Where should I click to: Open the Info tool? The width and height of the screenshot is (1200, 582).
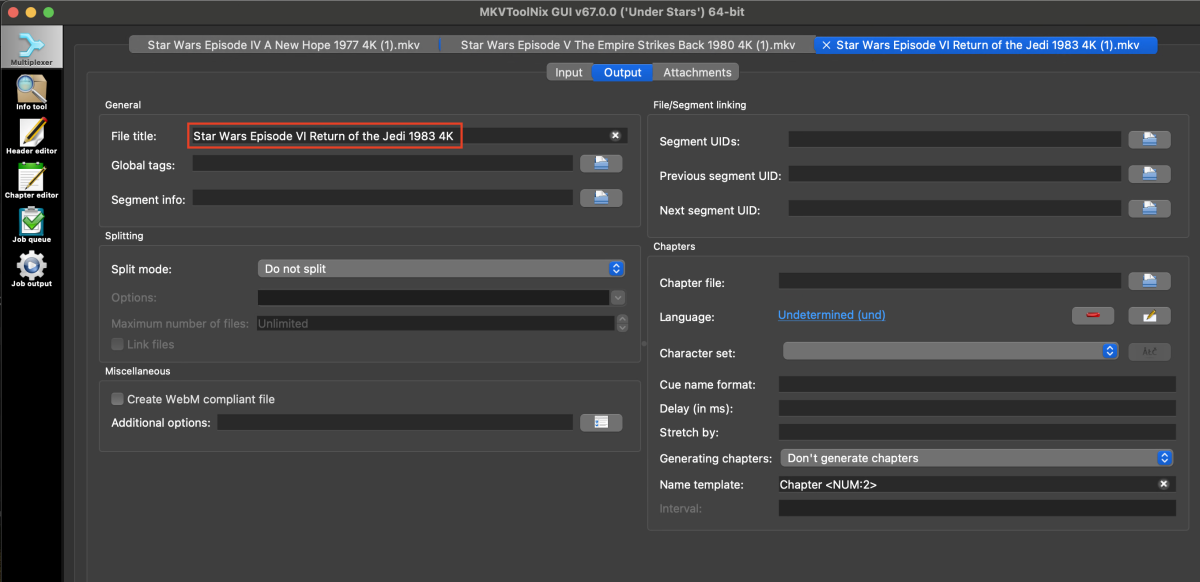click(31, 93)
